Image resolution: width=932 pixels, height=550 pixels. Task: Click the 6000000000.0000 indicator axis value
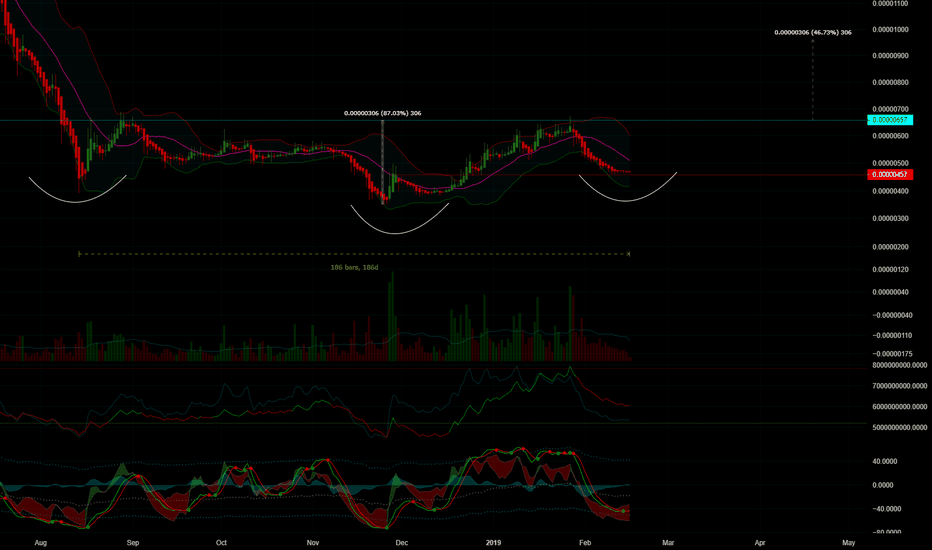tap(899, 407)
